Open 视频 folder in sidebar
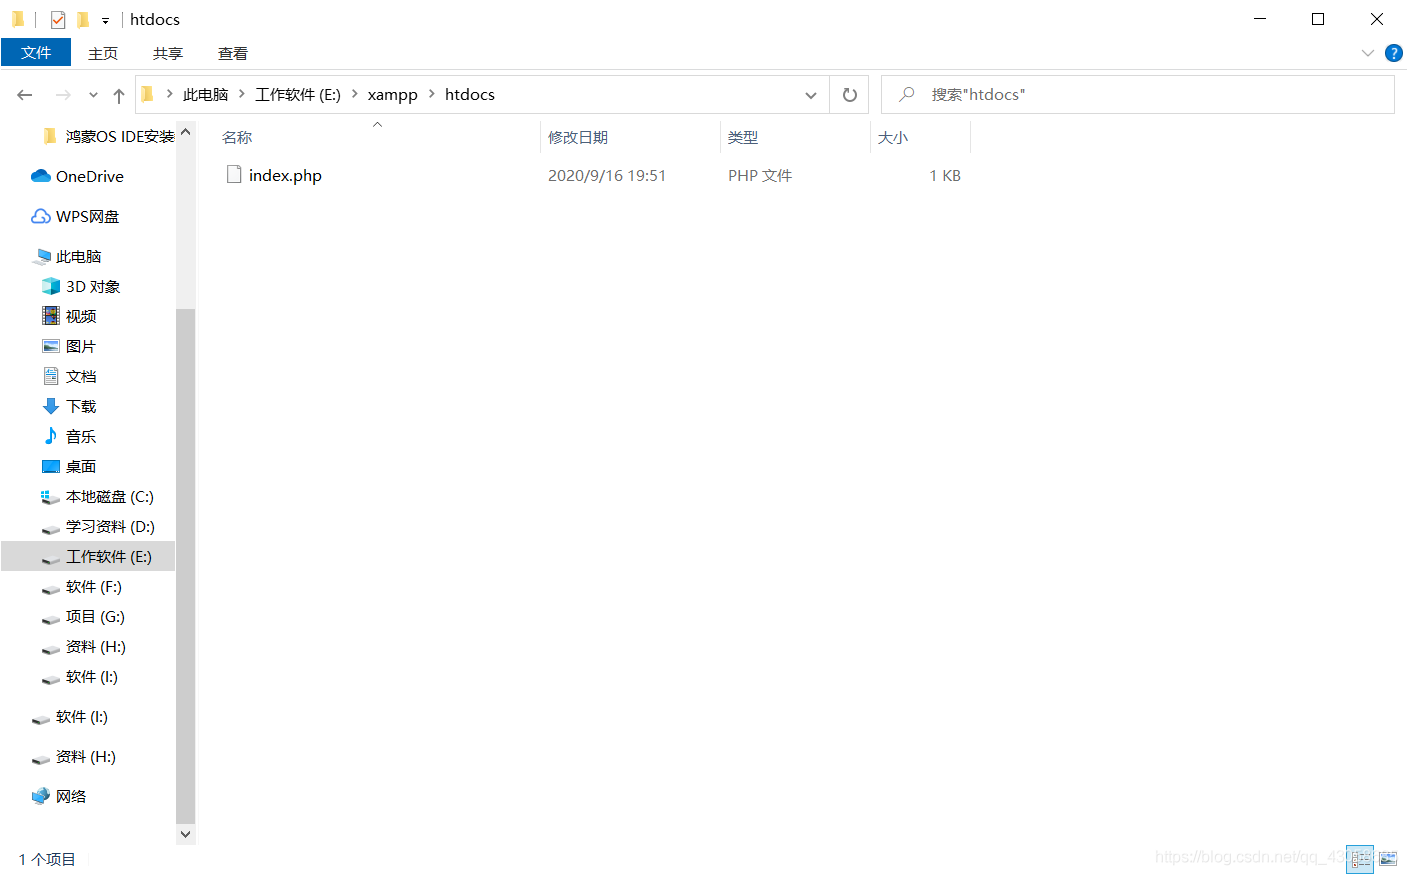 point(81,316)
